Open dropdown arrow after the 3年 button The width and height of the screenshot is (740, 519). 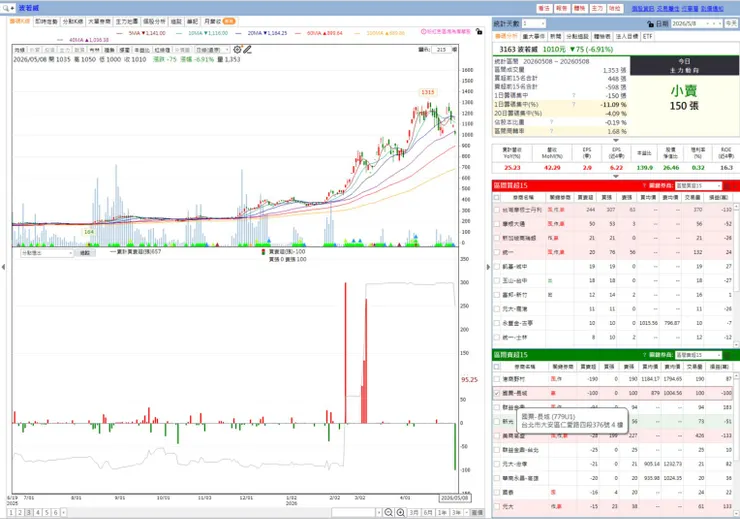[x=467, y=512]
